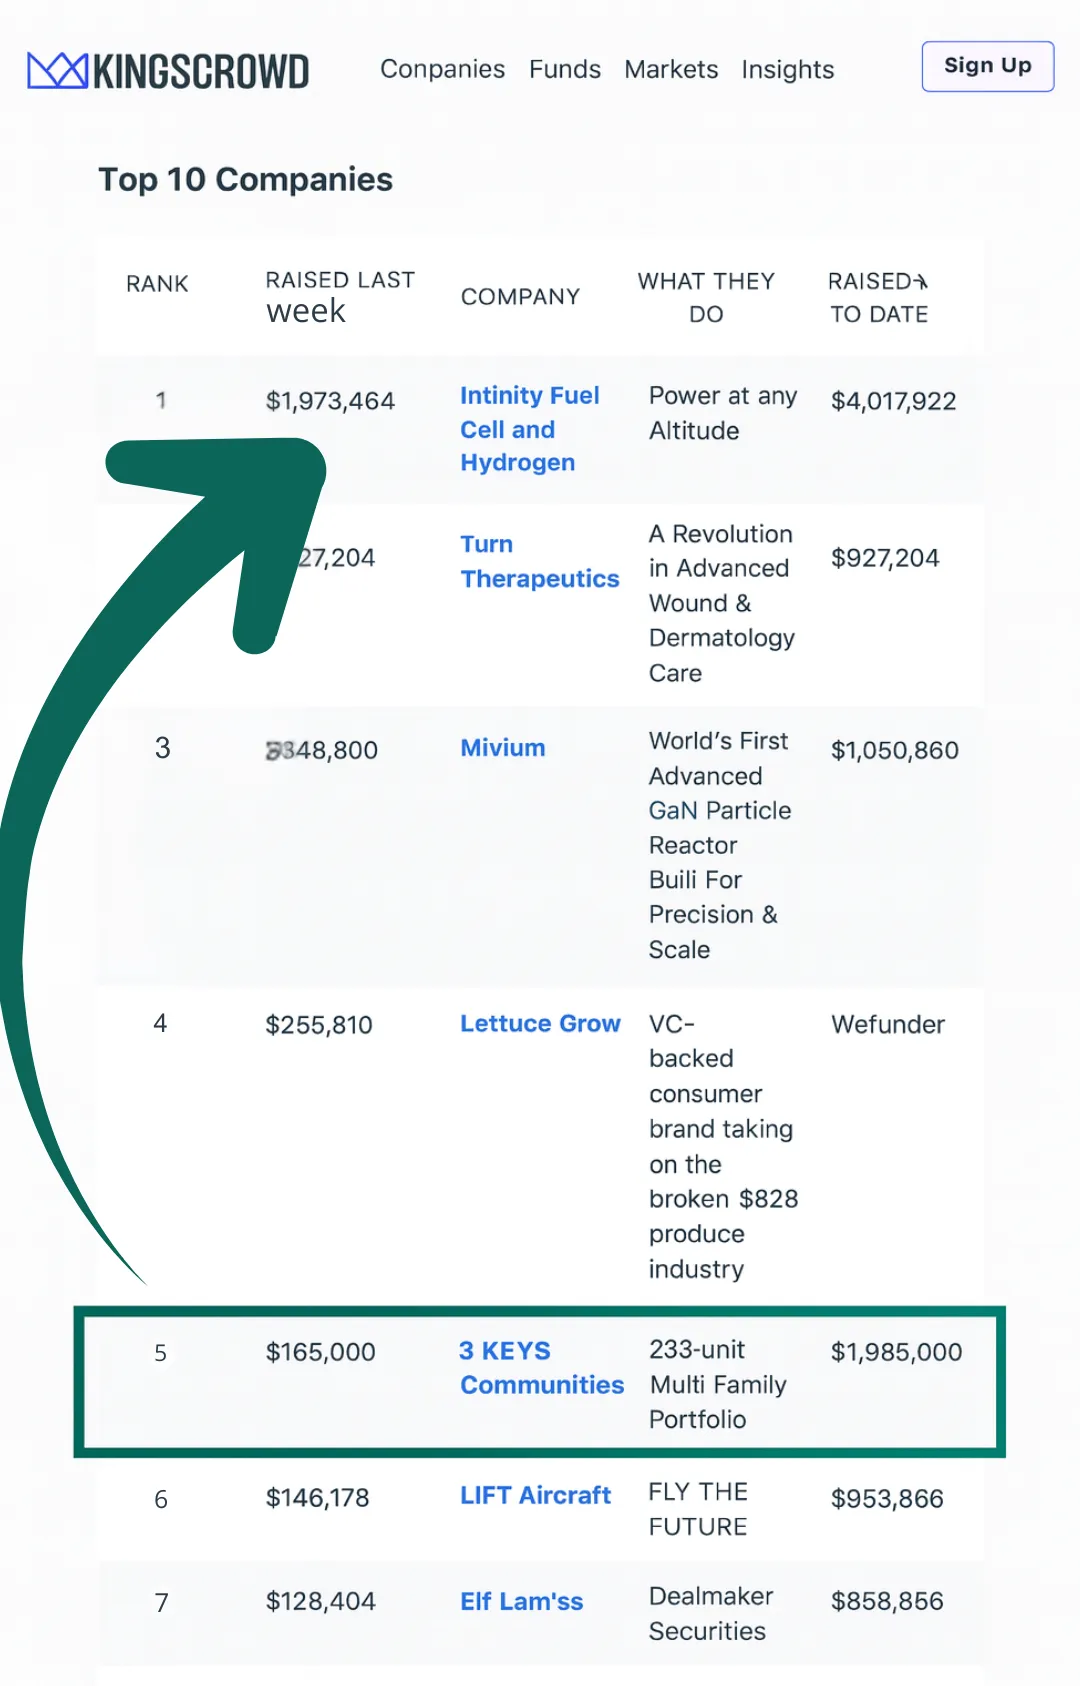Select the Lettuce Grow company link
This screenshot has width=1080, height=1686.
pyautogui.click(x=540, y=1024)
